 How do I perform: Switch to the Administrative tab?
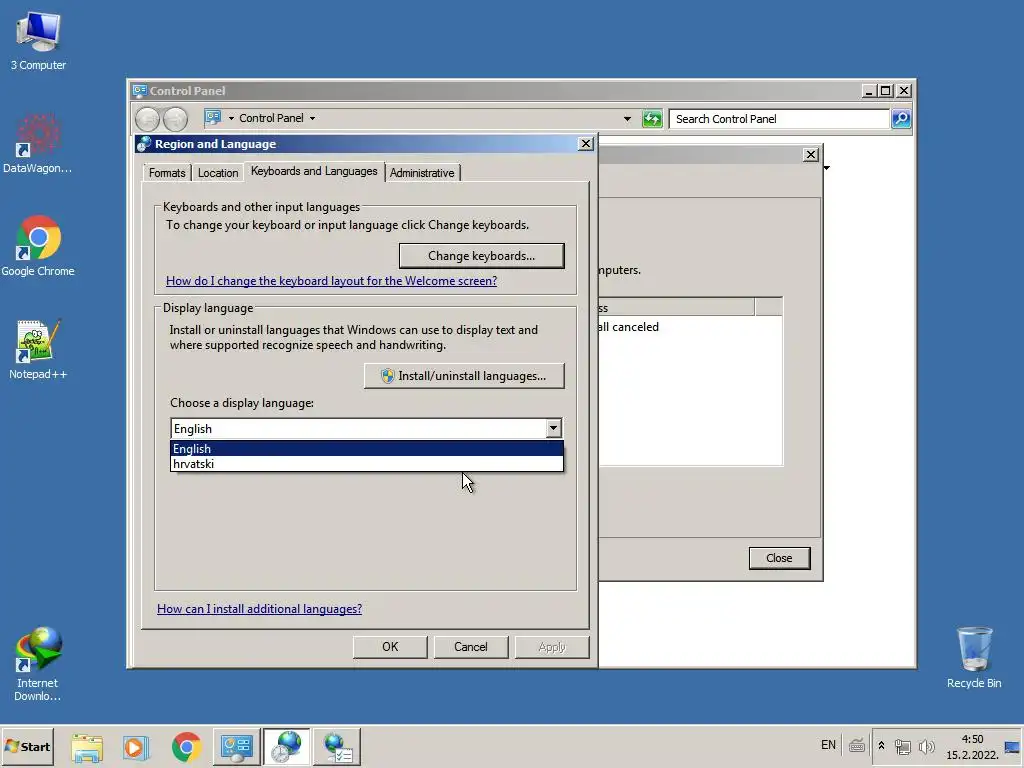tap(422, 172)
